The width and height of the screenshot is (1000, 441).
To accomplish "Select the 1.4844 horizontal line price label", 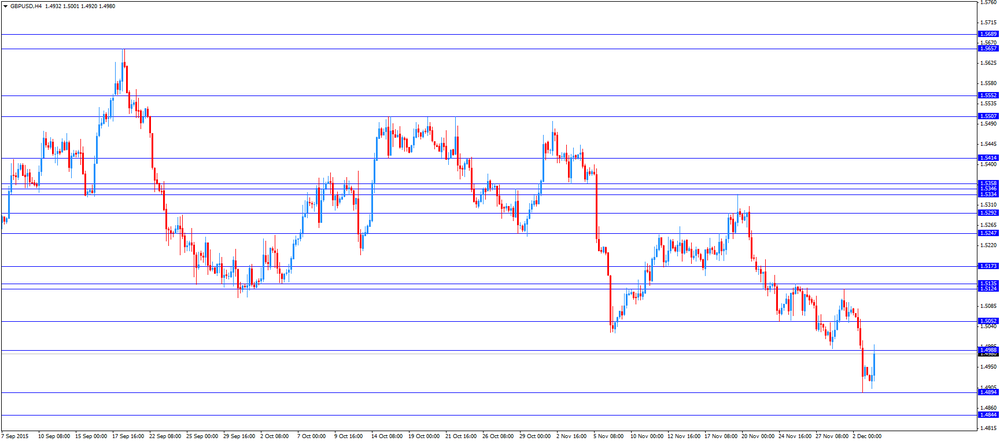I will pyautogui.click(x=987, y=415).
